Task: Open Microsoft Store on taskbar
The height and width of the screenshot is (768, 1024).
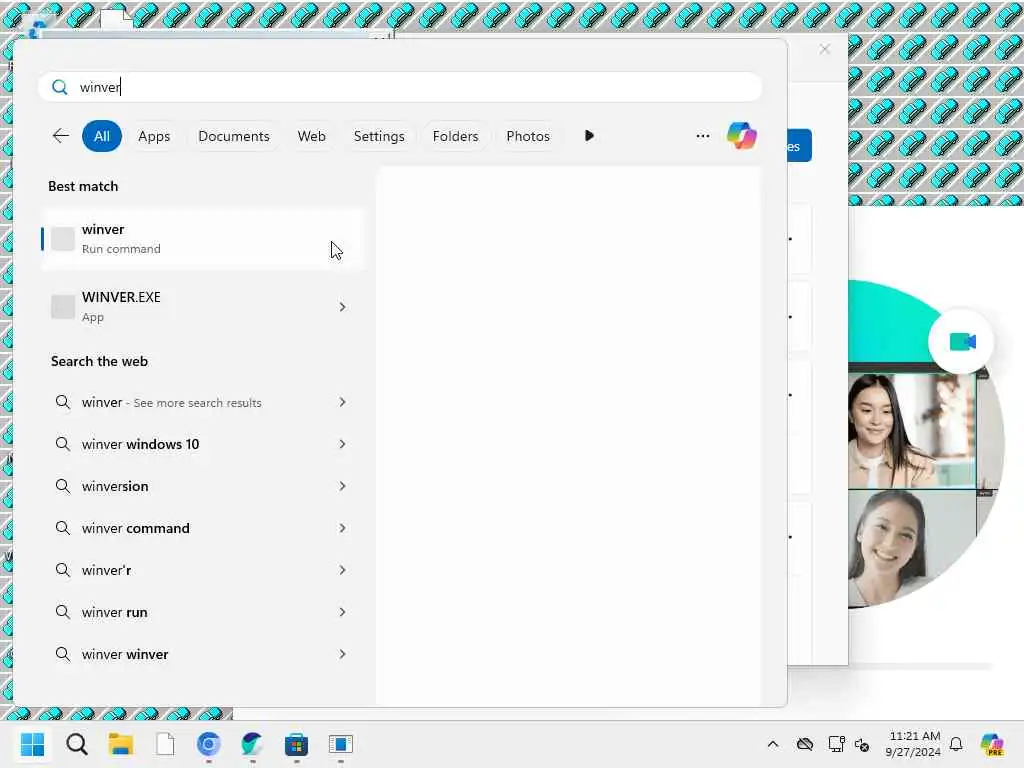Action: 296,744
